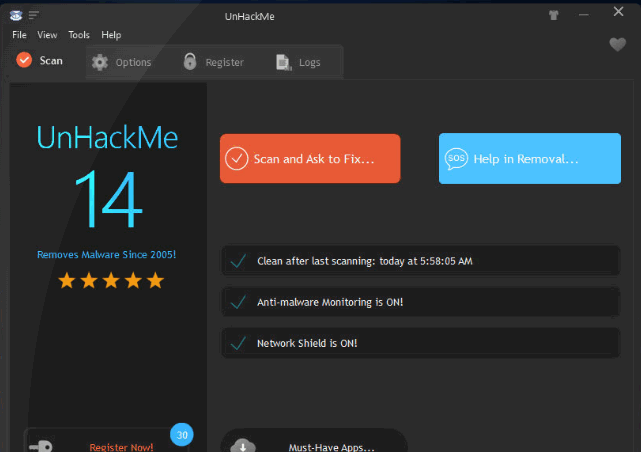Click the t-shirt skin icon
The image size is (641, 452).
(x=554, y=15)
